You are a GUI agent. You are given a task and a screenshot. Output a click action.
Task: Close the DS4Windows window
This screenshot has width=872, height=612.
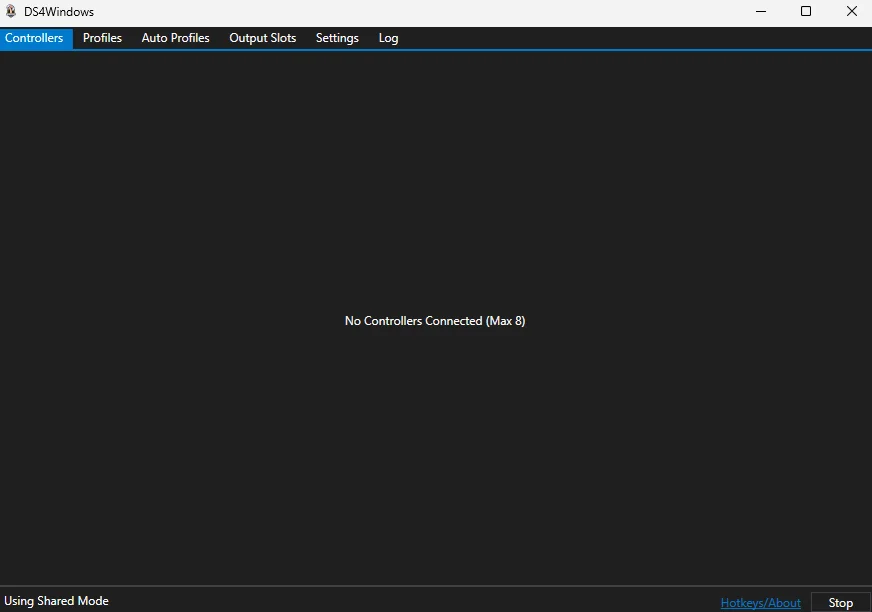(x=851, y=11)
